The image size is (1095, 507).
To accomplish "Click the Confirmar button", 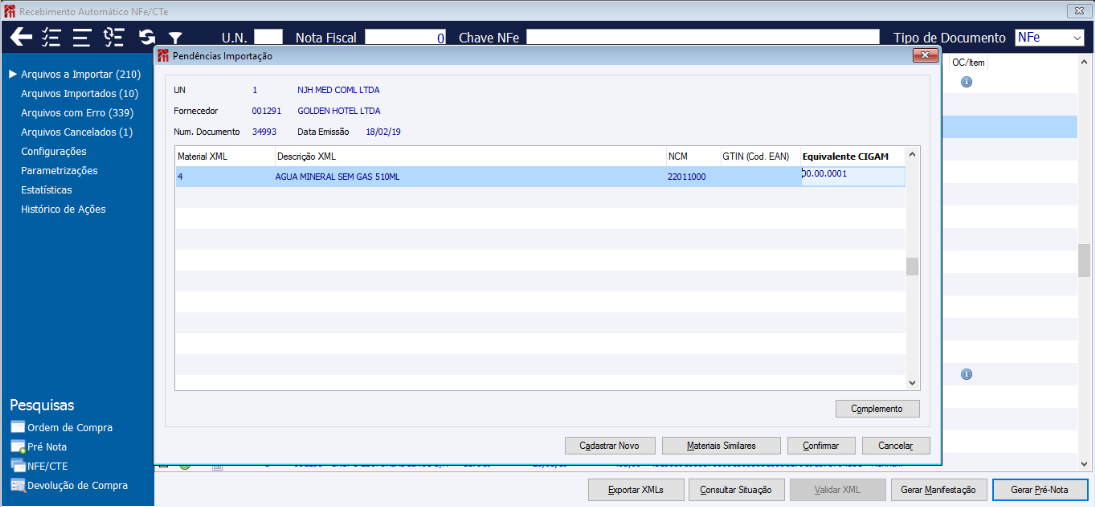I will (821, 446).
